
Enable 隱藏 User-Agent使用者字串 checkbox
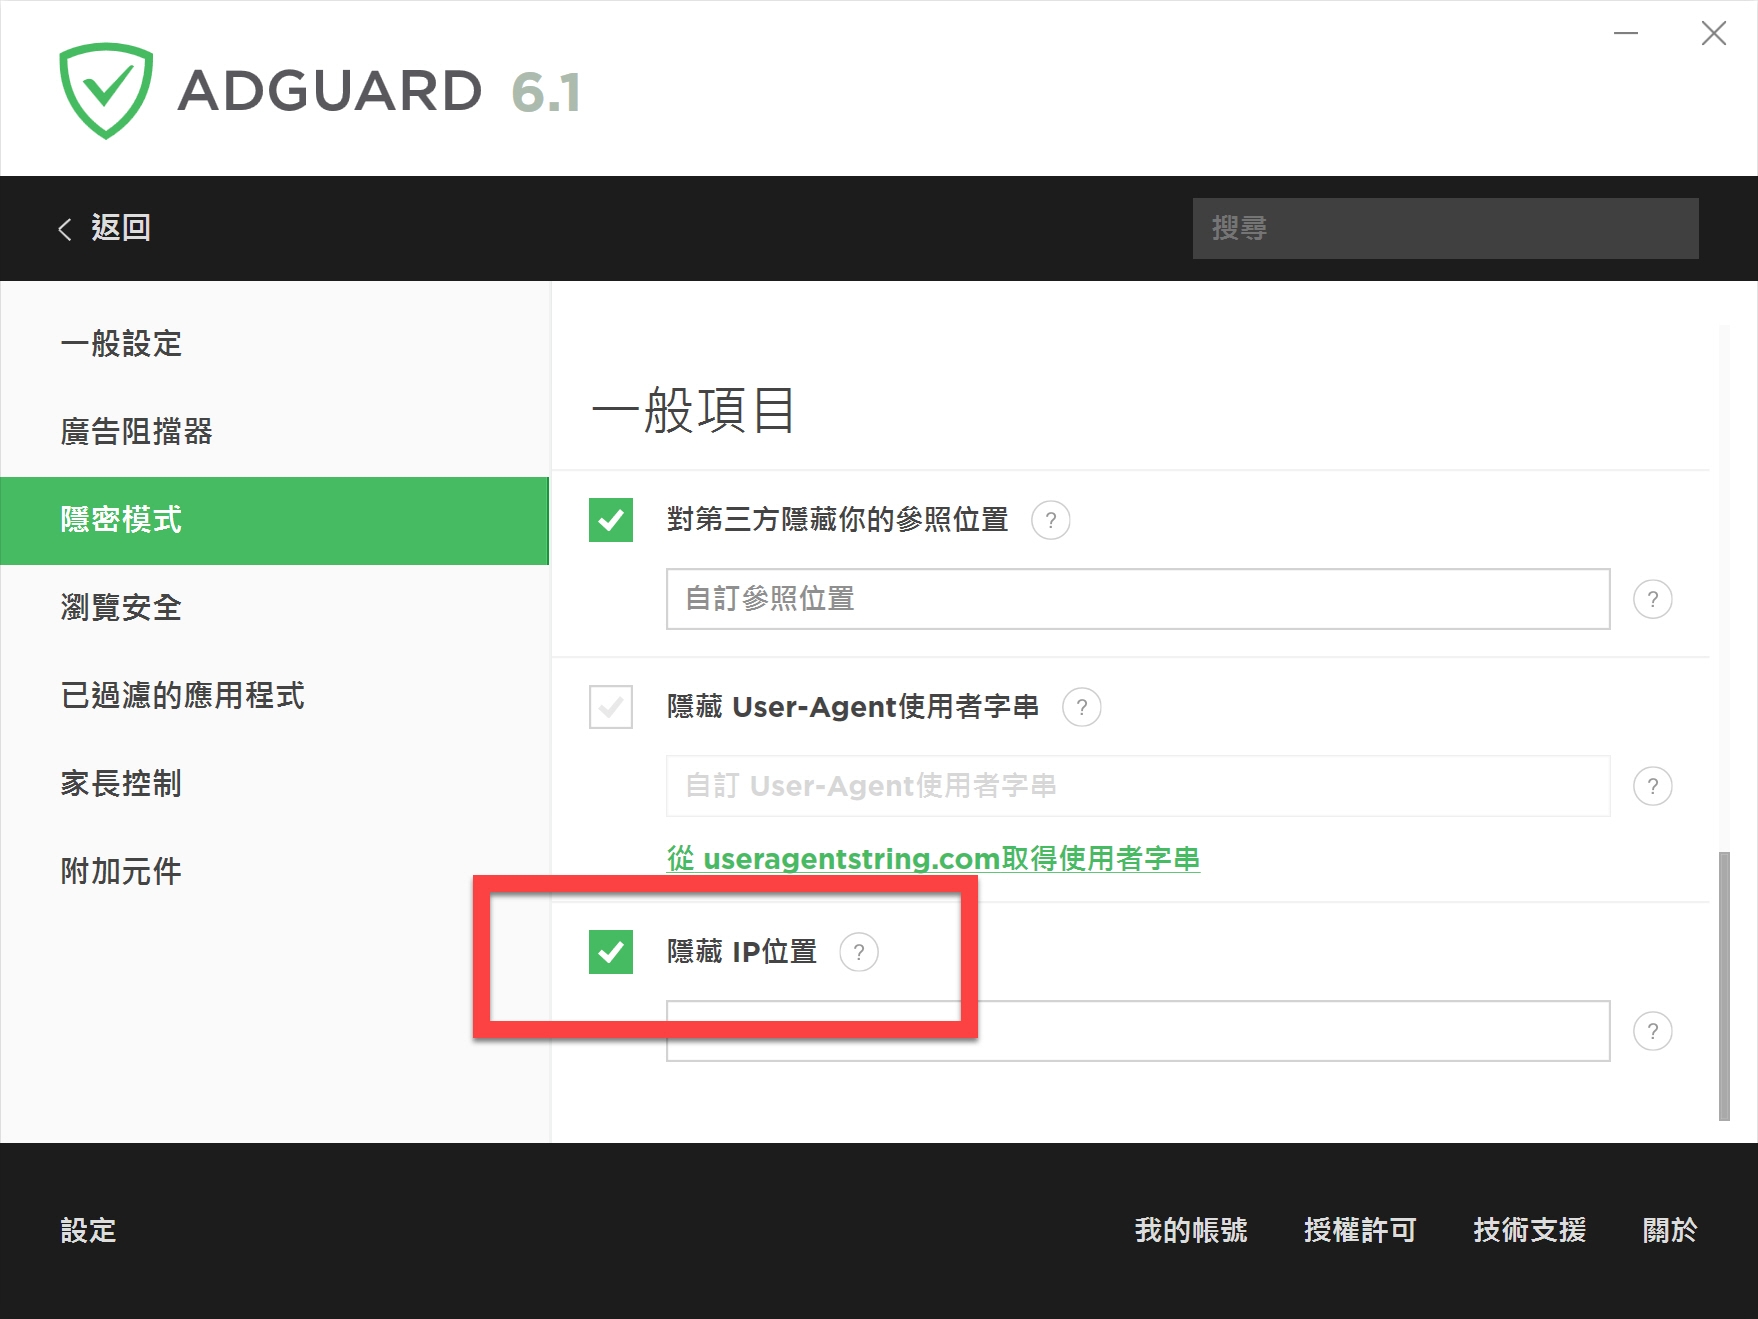tap(611, 707)
